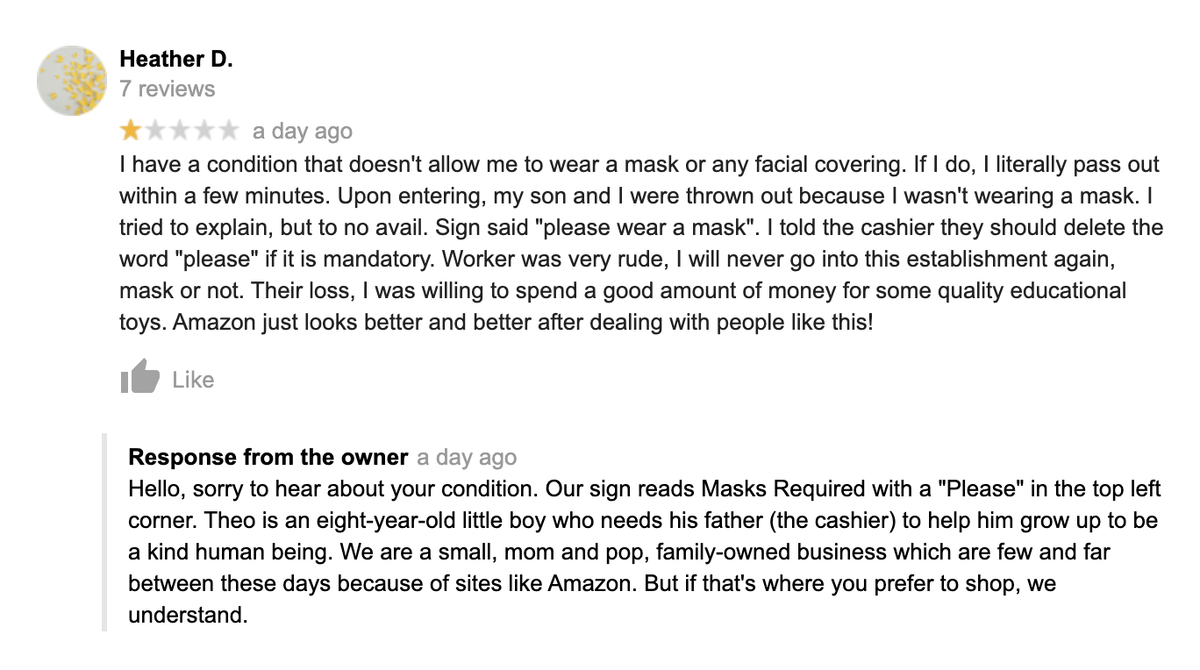Click the first line of Heather's review text
The width and height of the screenshot is (1200, 670).
(640, 164)
